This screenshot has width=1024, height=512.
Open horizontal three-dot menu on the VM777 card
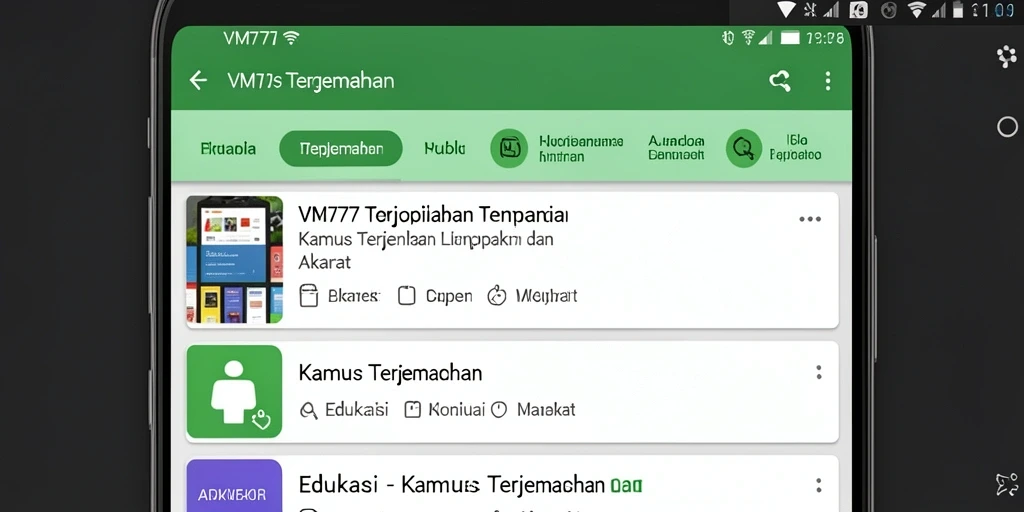[x=810, y=219]
